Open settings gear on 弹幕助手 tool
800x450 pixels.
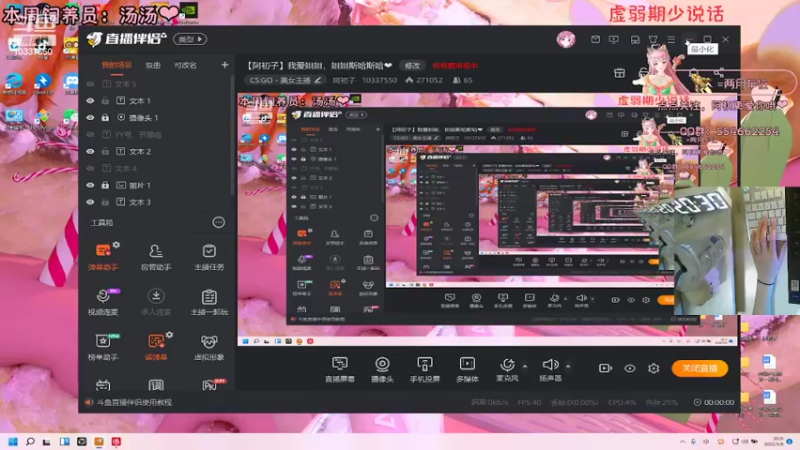click(x=116, y=245)
